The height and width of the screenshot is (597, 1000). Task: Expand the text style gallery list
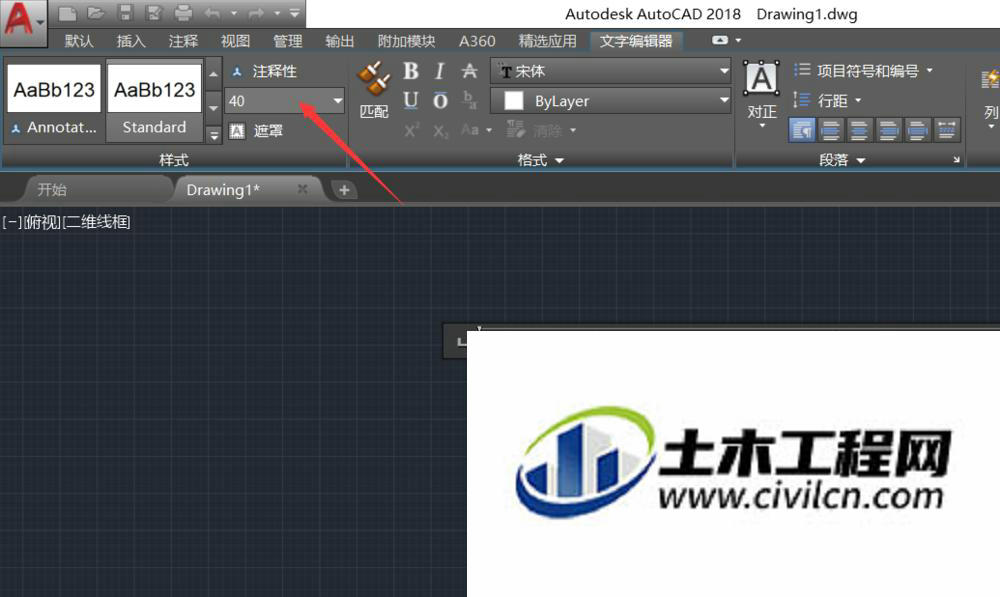tap(214, 134)
